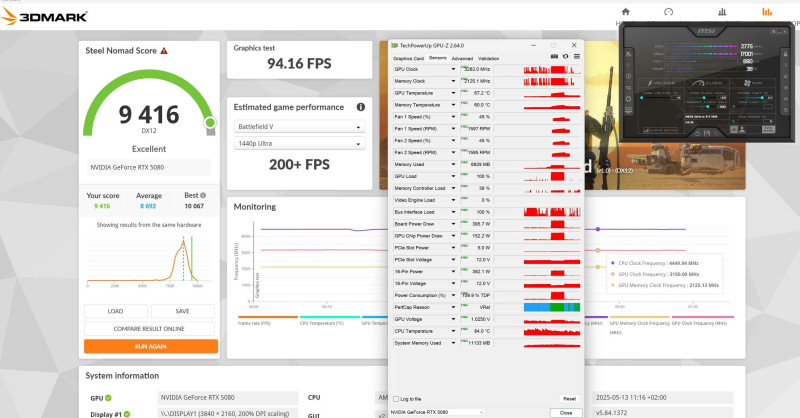Image resolution: width=800 pixels, height=418 pixels.
Task: Switch to GPU-Z Validation tab
Action: click(488, 59)
